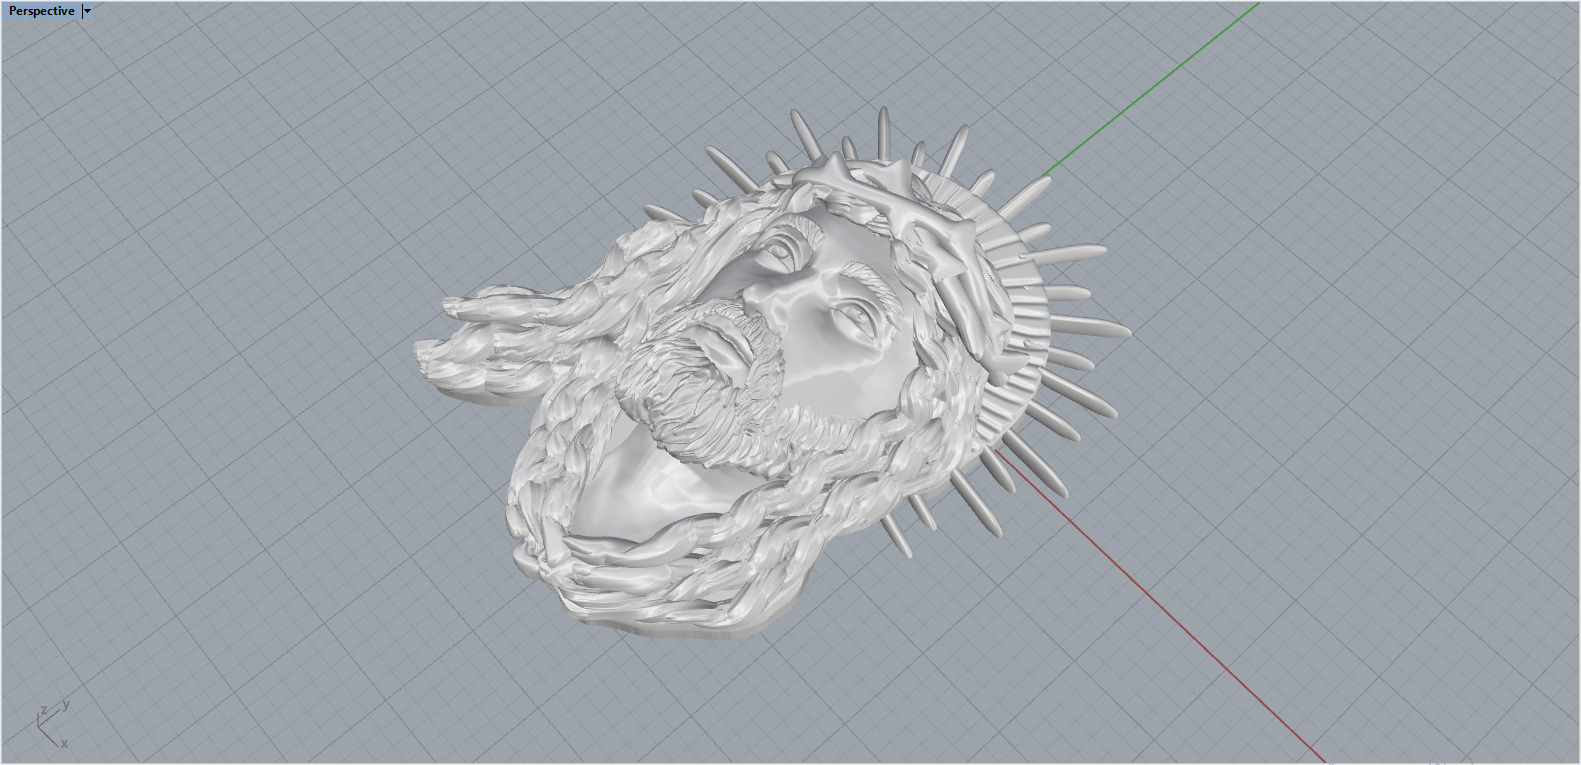Viewport: 1581px width, 765px height.
Task: Click the Perspective viewport title label
Action: tap(41, 11)
